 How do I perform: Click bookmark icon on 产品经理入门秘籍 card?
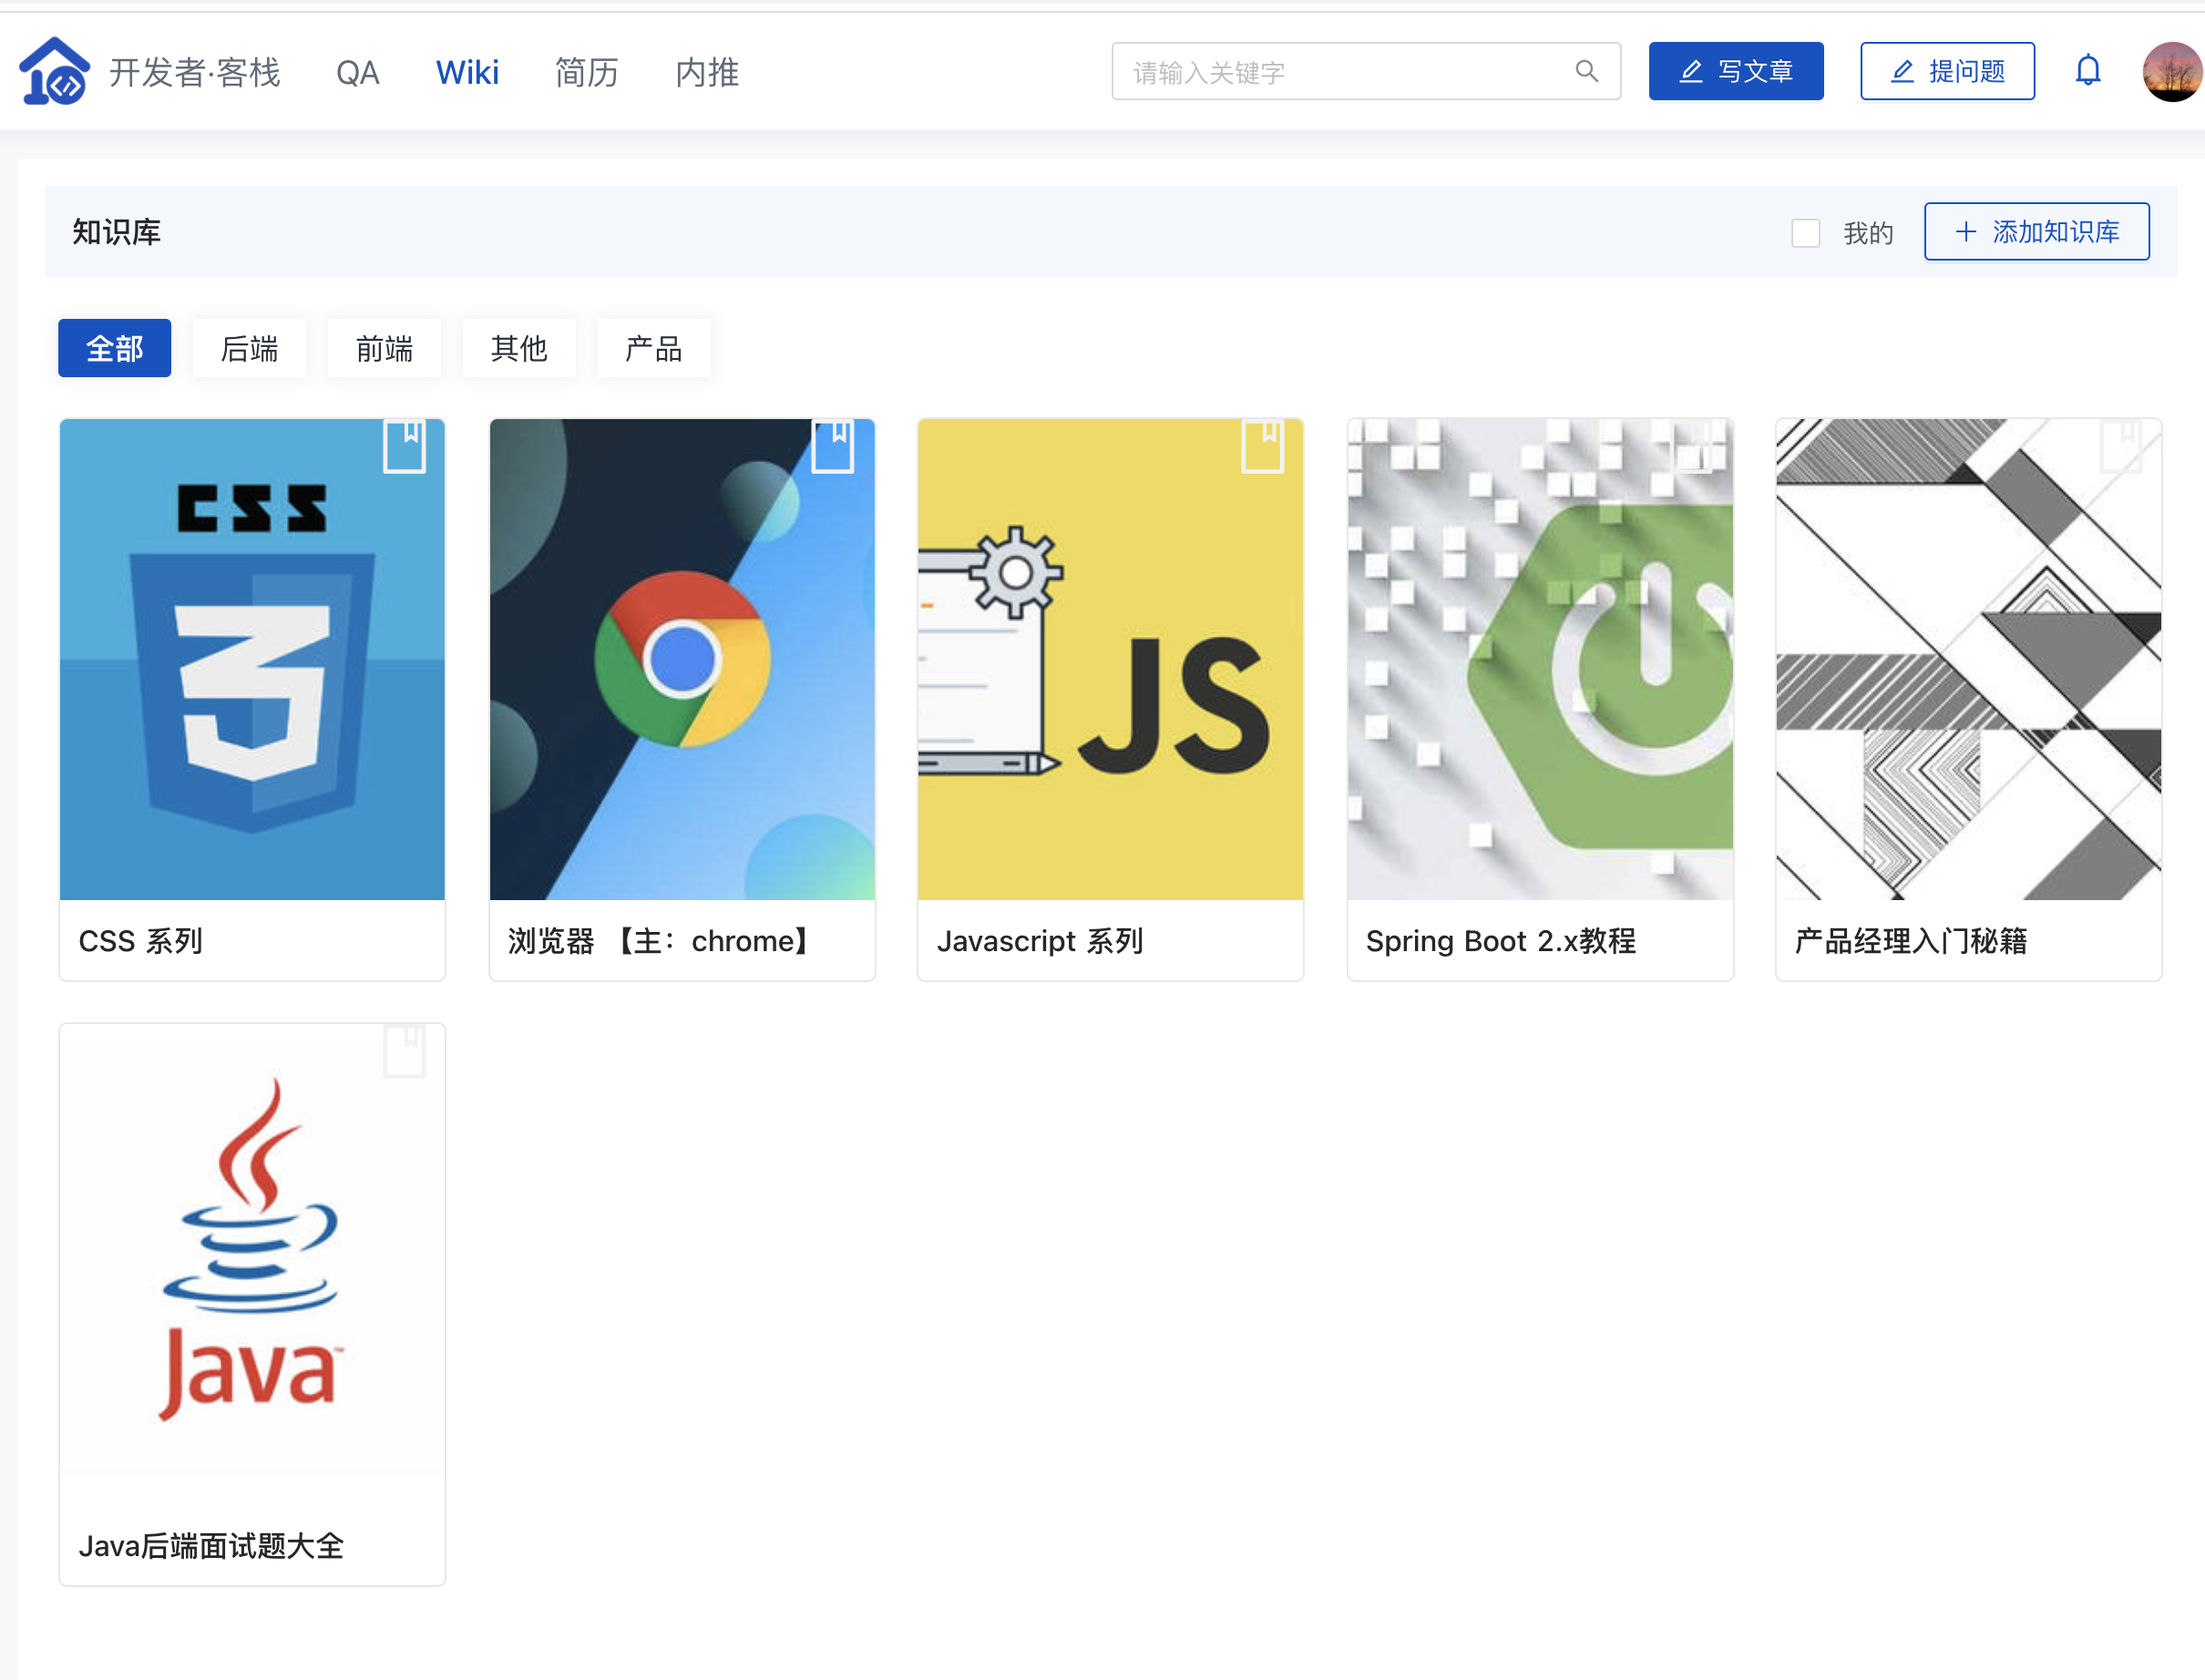pyautogui.click(x=2121, y=446)
